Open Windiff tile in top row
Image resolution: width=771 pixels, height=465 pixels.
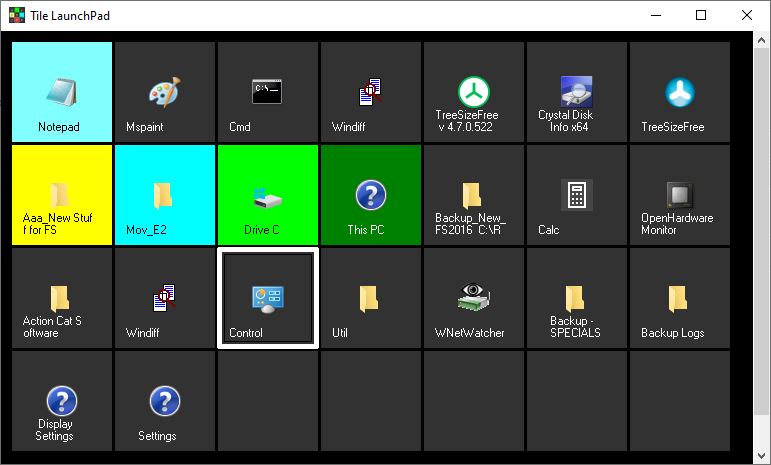pyautogui.click(x=370, y=92)
